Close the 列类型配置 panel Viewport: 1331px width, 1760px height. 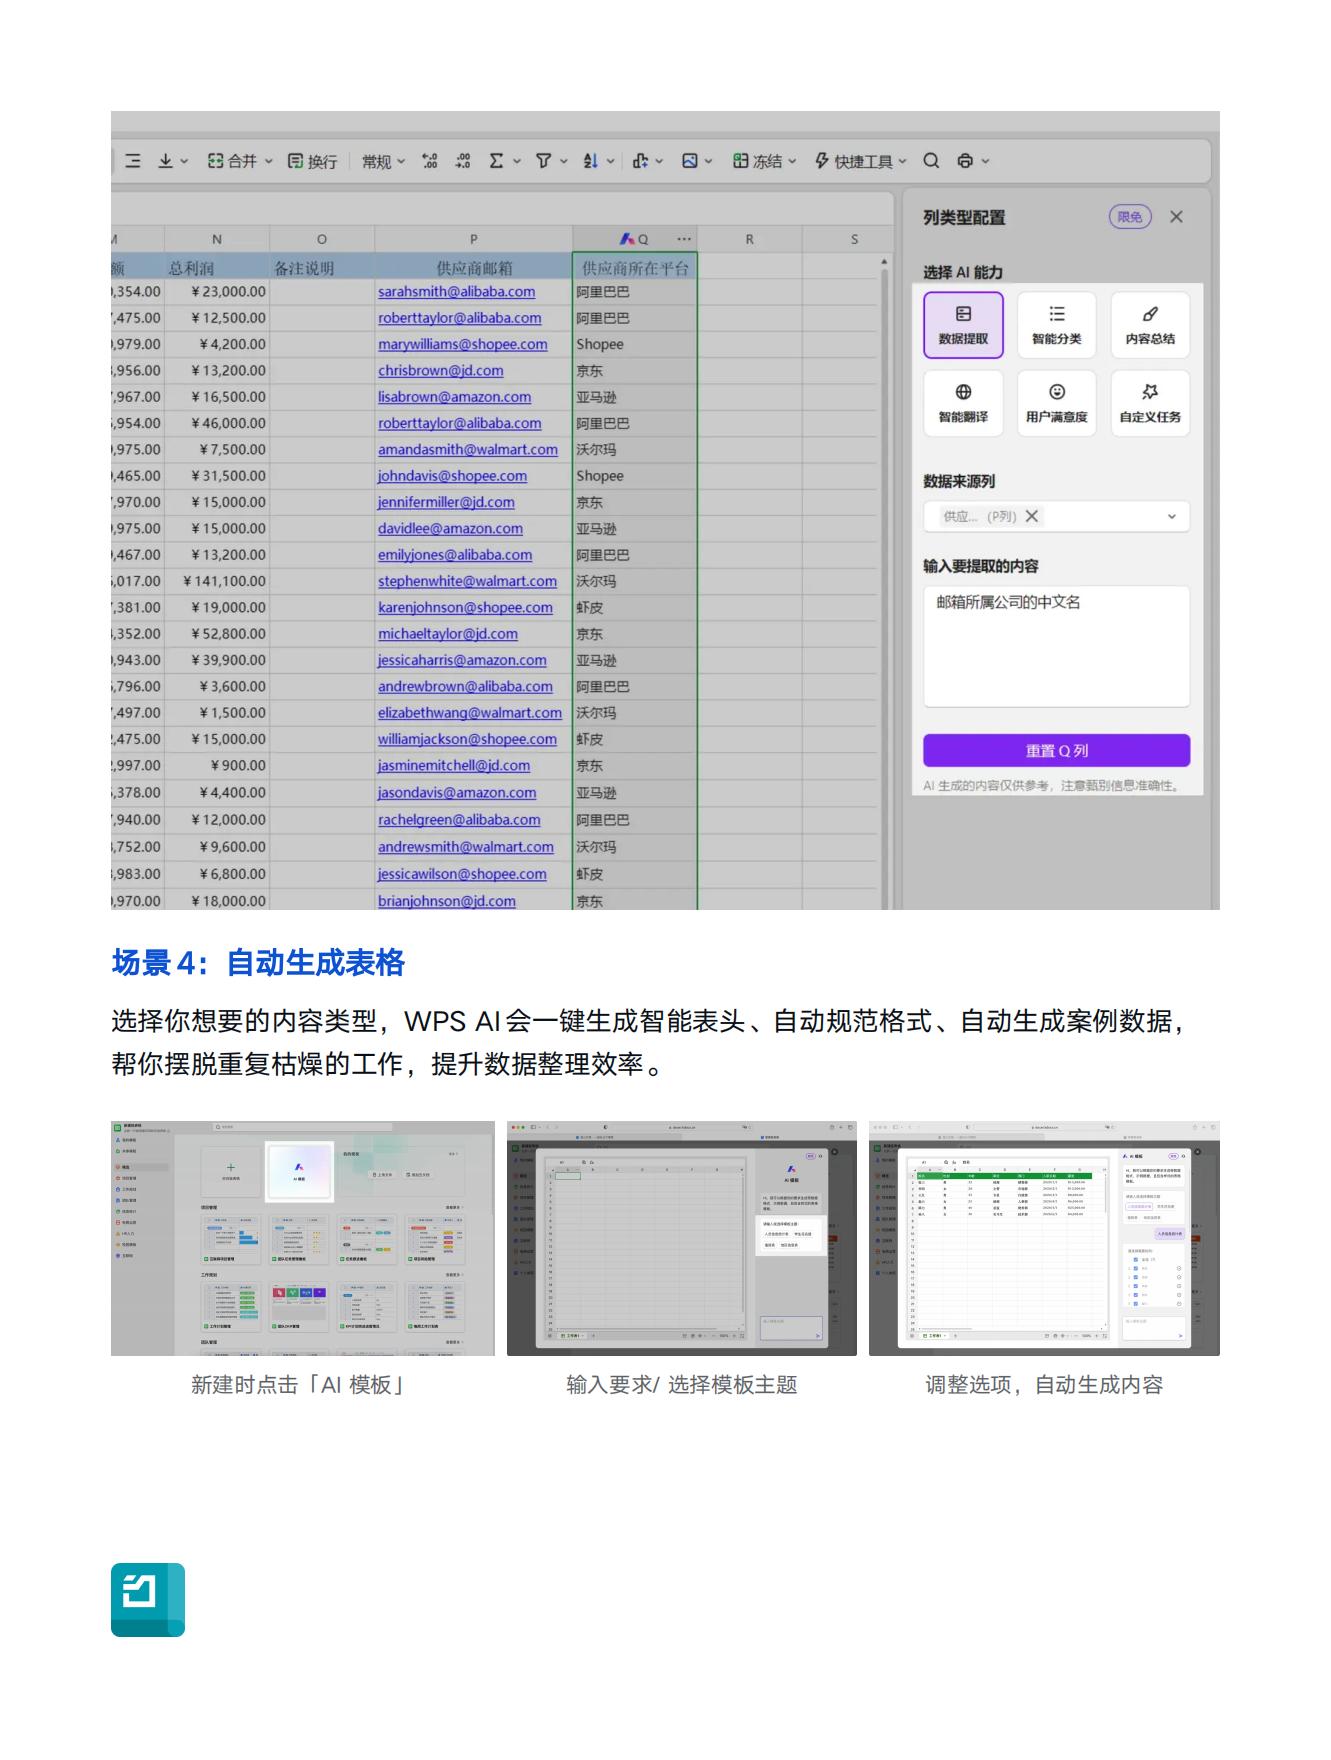tap(1176, 217)
